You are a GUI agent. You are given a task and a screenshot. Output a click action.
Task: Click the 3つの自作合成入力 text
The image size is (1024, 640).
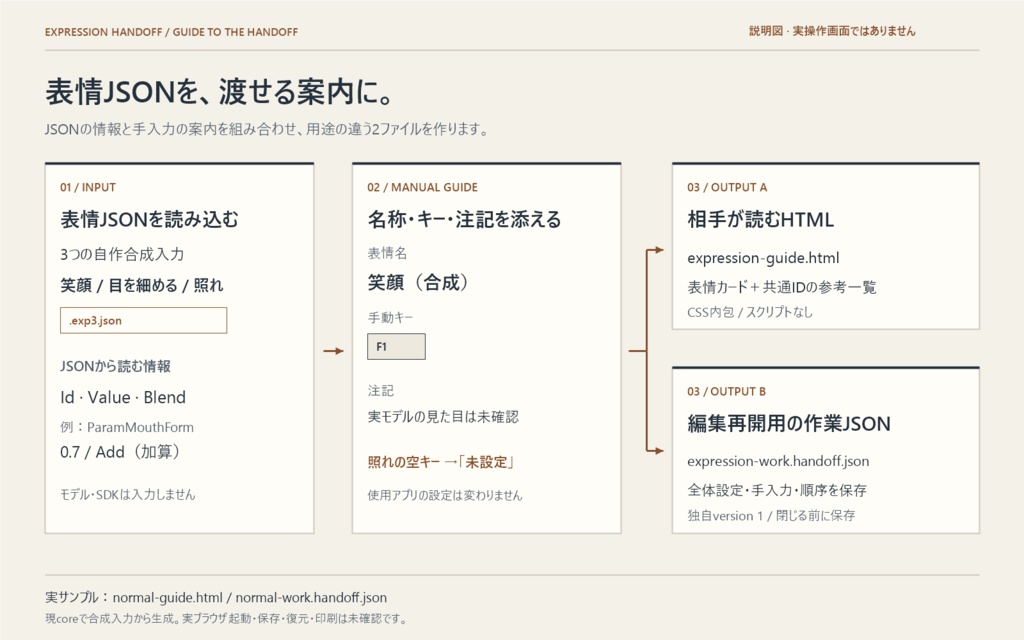coord(122,254)
